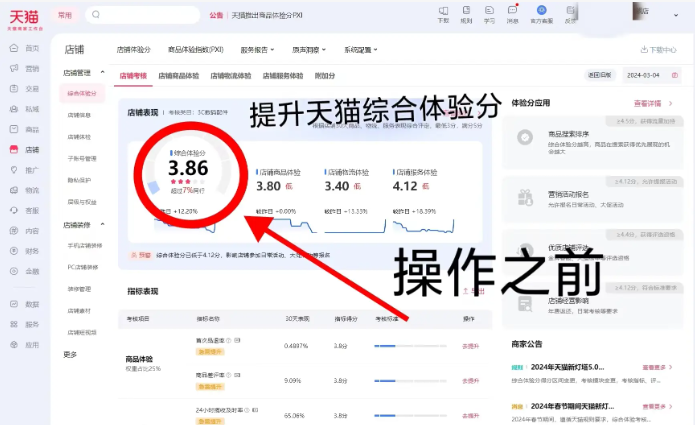Click 去提升 link in the 9.09% row
The width and height of the screenshot is (695, 425).
coord(470,381)
